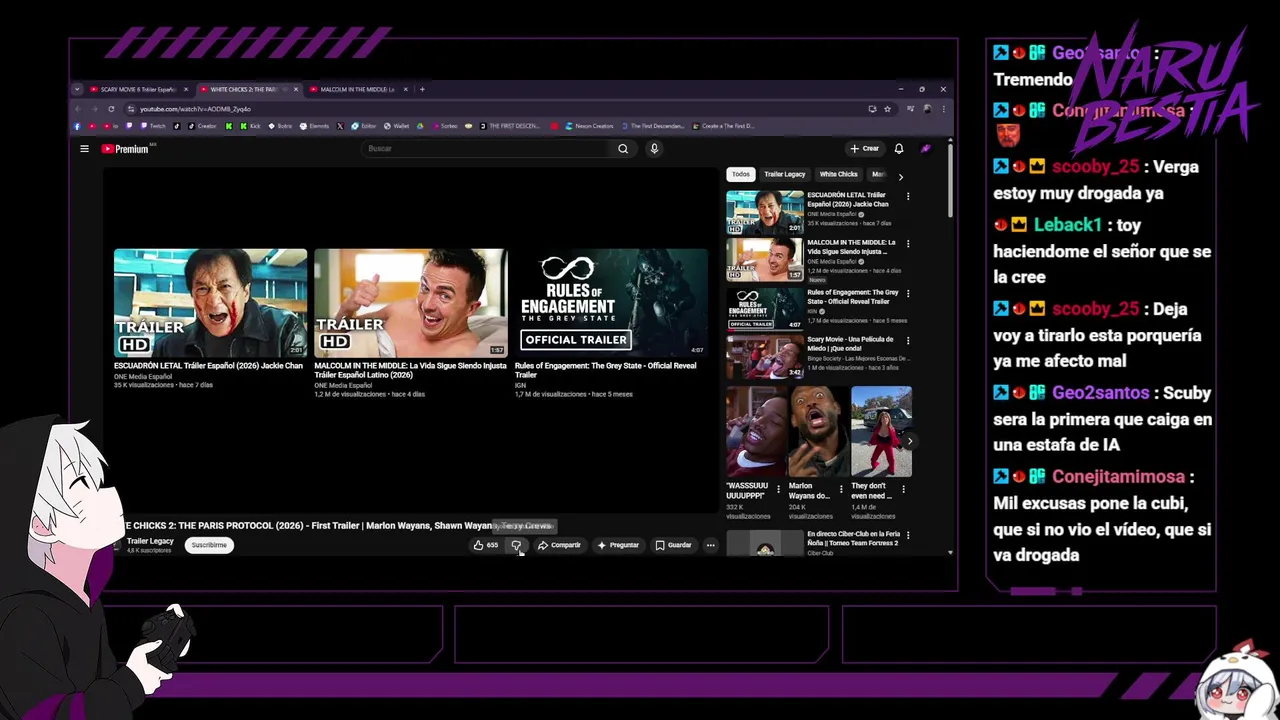Open options for WASSSUUU short
This screenshot has height=720, width=1280.
tap(778, 490)
